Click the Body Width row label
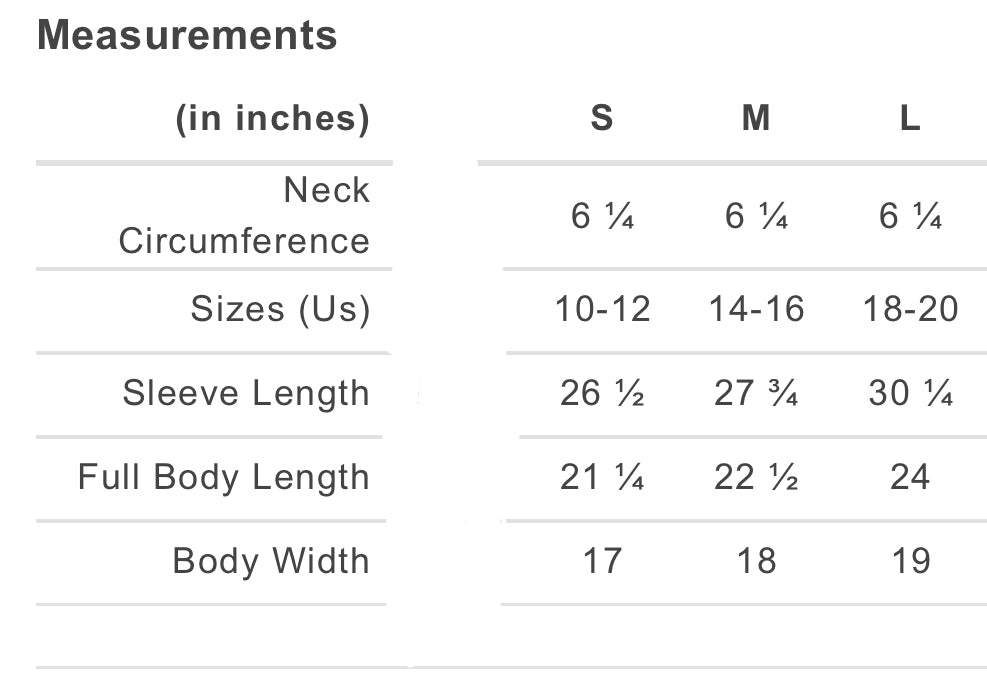987x697 pixels. (271, 561)
